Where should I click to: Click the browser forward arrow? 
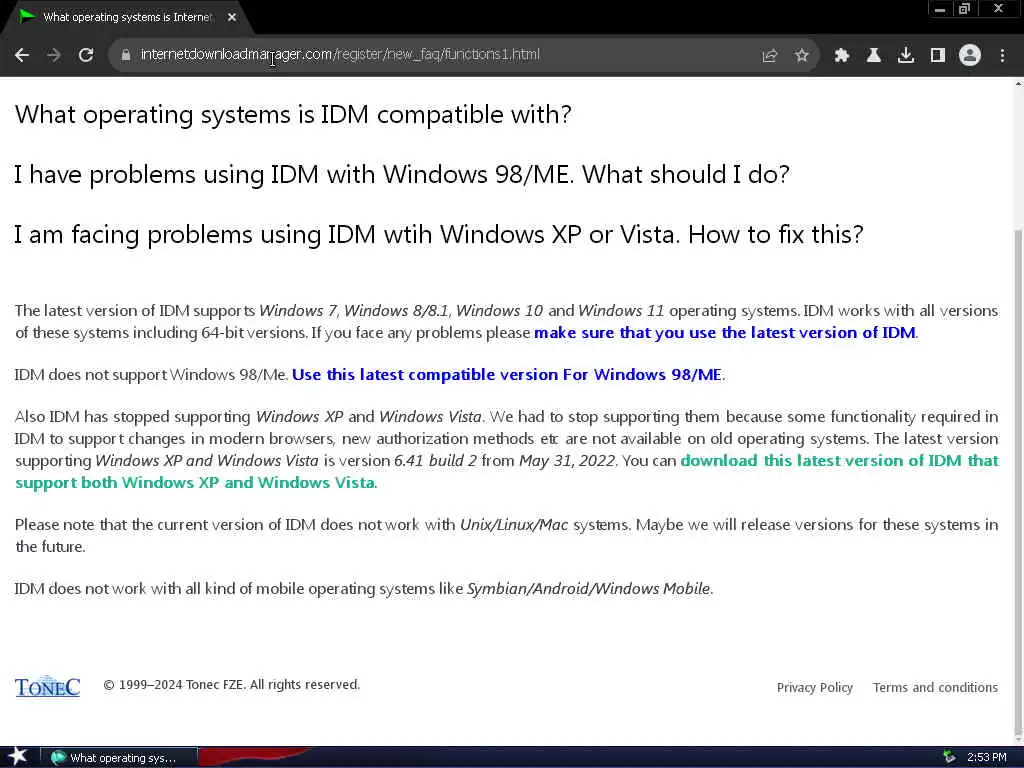click(x=54, y=55)
